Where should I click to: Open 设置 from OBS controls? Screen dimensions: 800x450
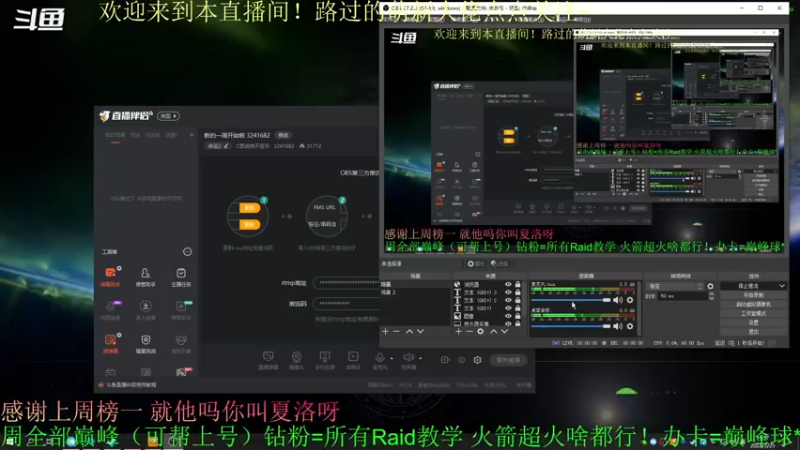tap(754, 323)
